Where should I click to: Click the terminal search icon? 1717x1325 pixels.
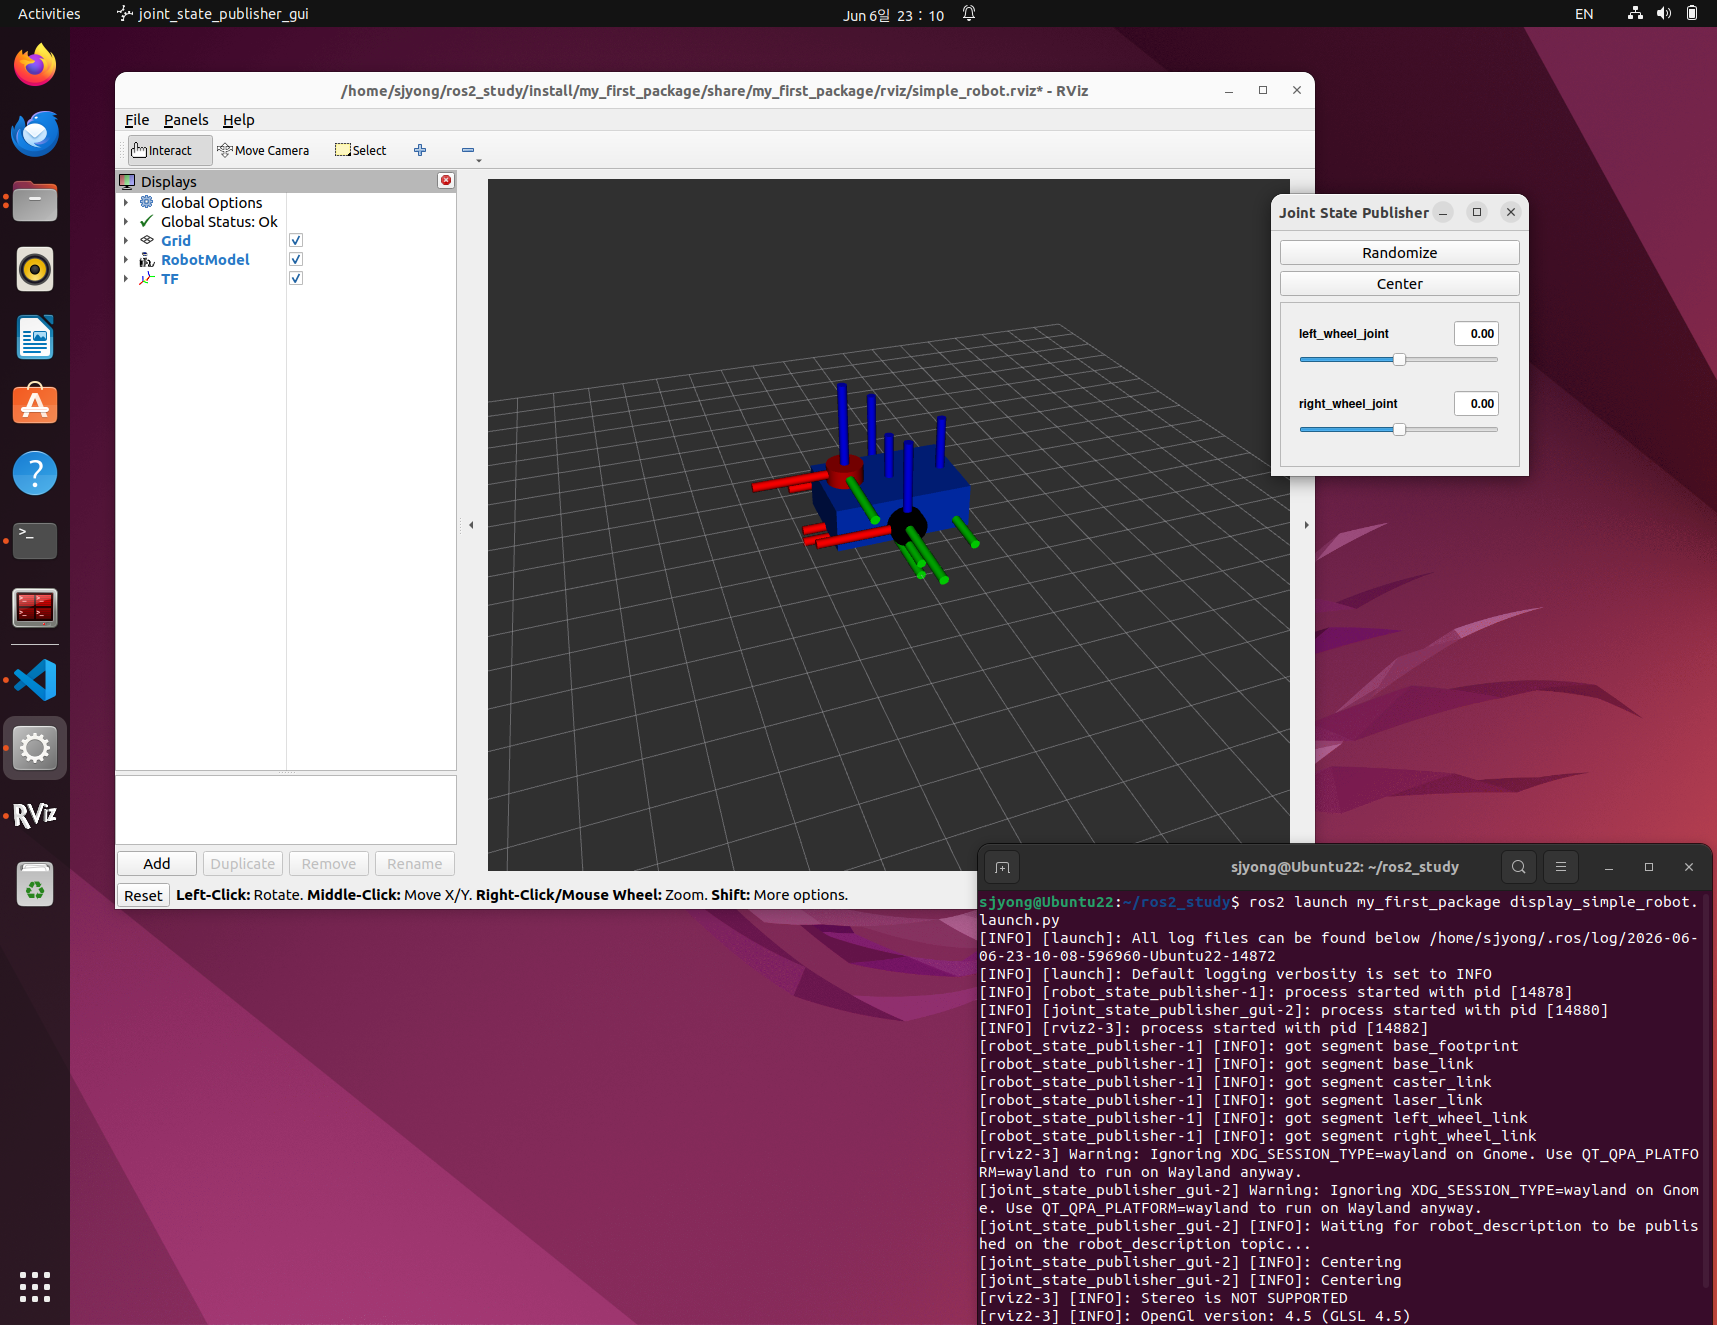tap(1519, 867)
